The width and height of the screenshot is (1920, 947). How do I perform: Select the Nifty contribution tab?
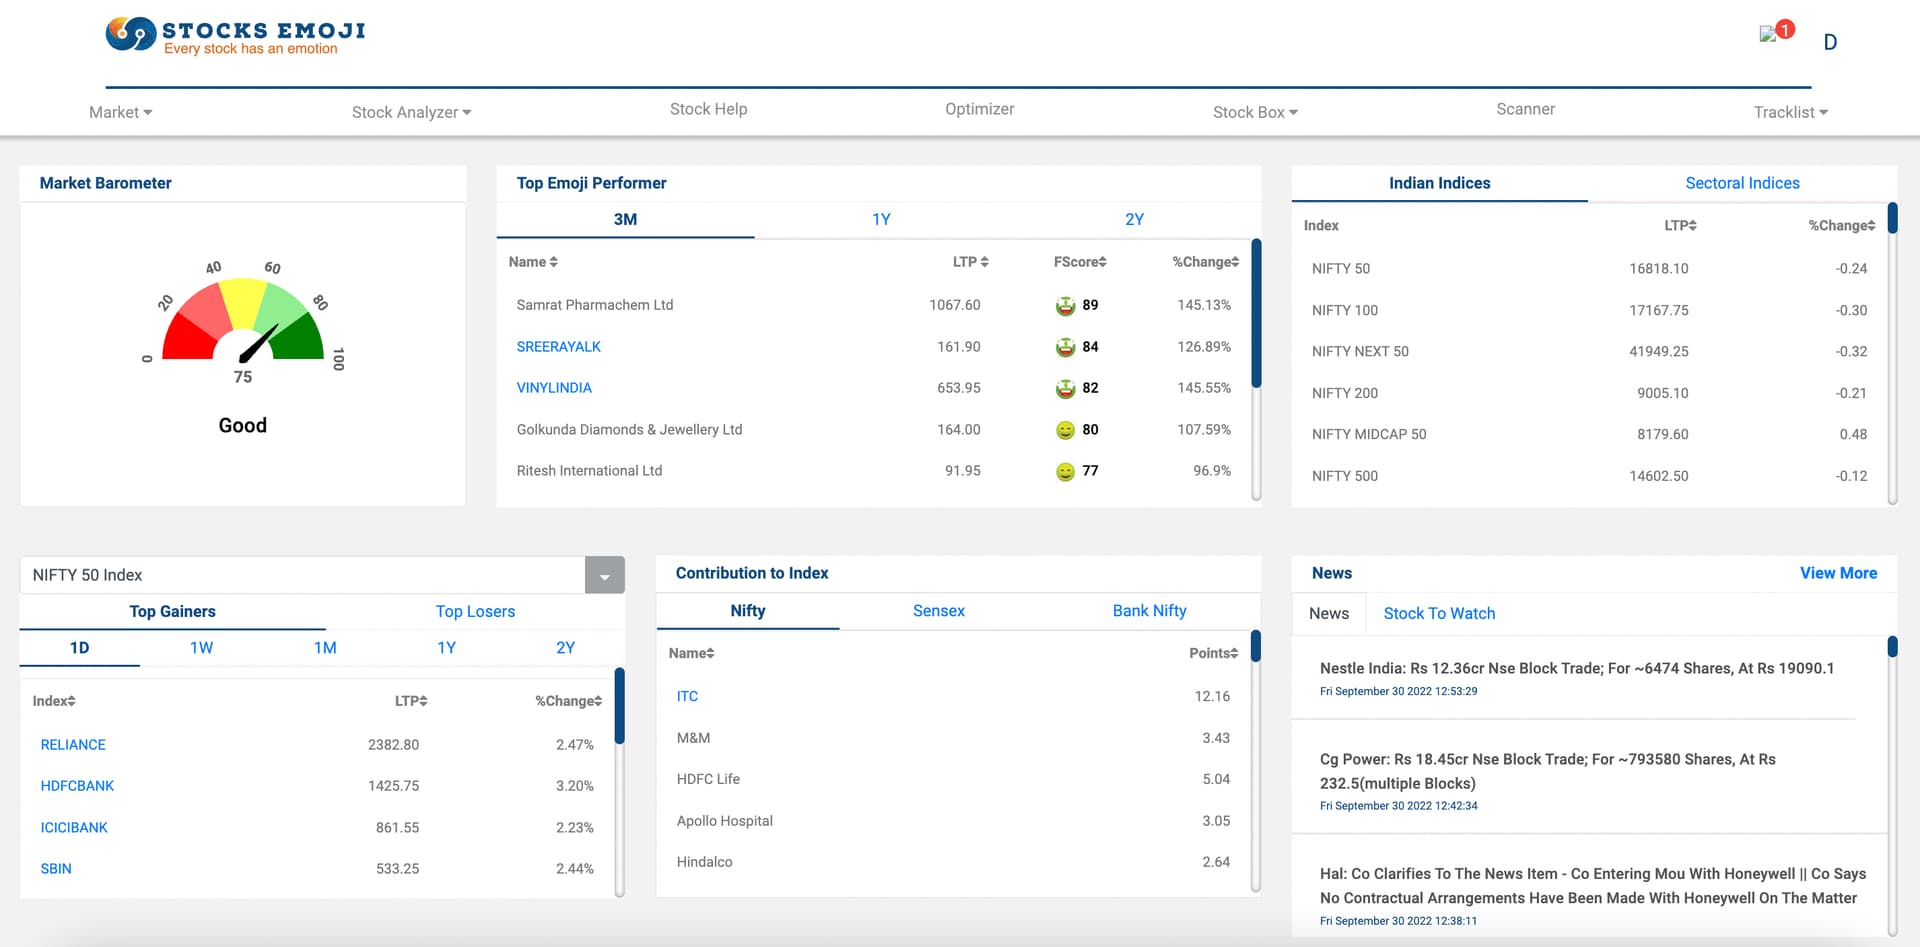[748, 611]
